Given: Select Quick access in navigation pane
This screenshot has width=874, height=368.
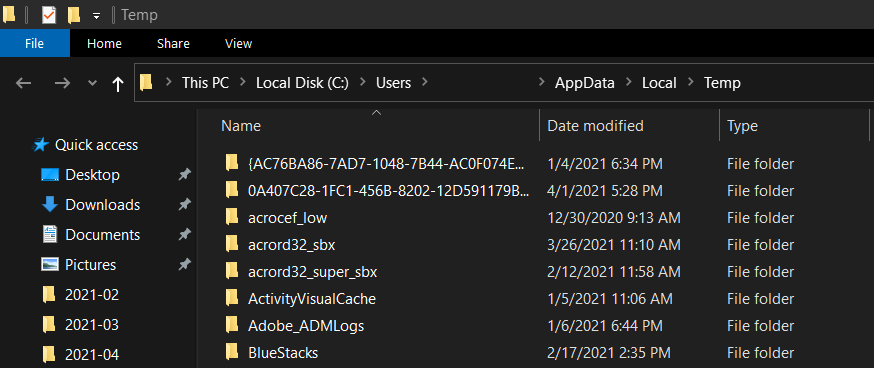Looking at the screenshot, I should (96, 145).
